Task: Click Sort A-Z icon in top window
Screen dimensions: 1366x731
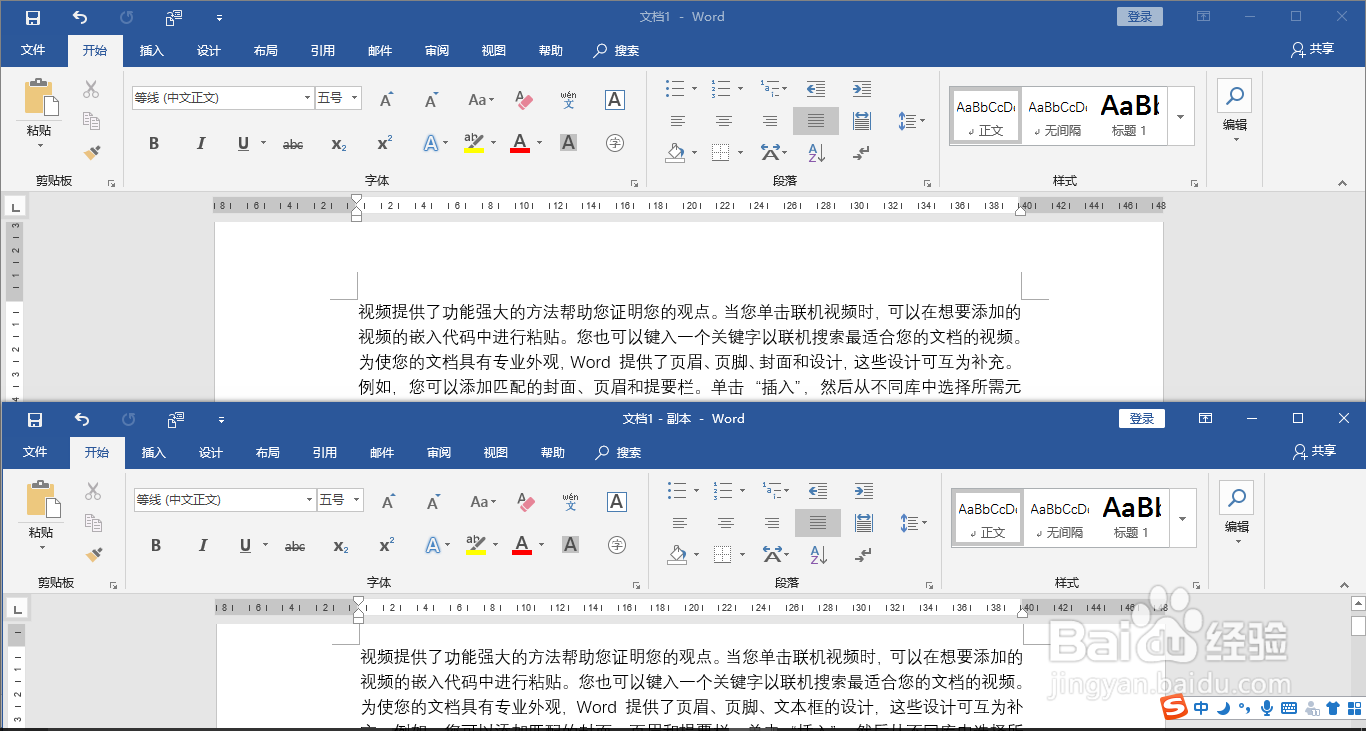Action: pyautogui.click(x=816, y=153)
